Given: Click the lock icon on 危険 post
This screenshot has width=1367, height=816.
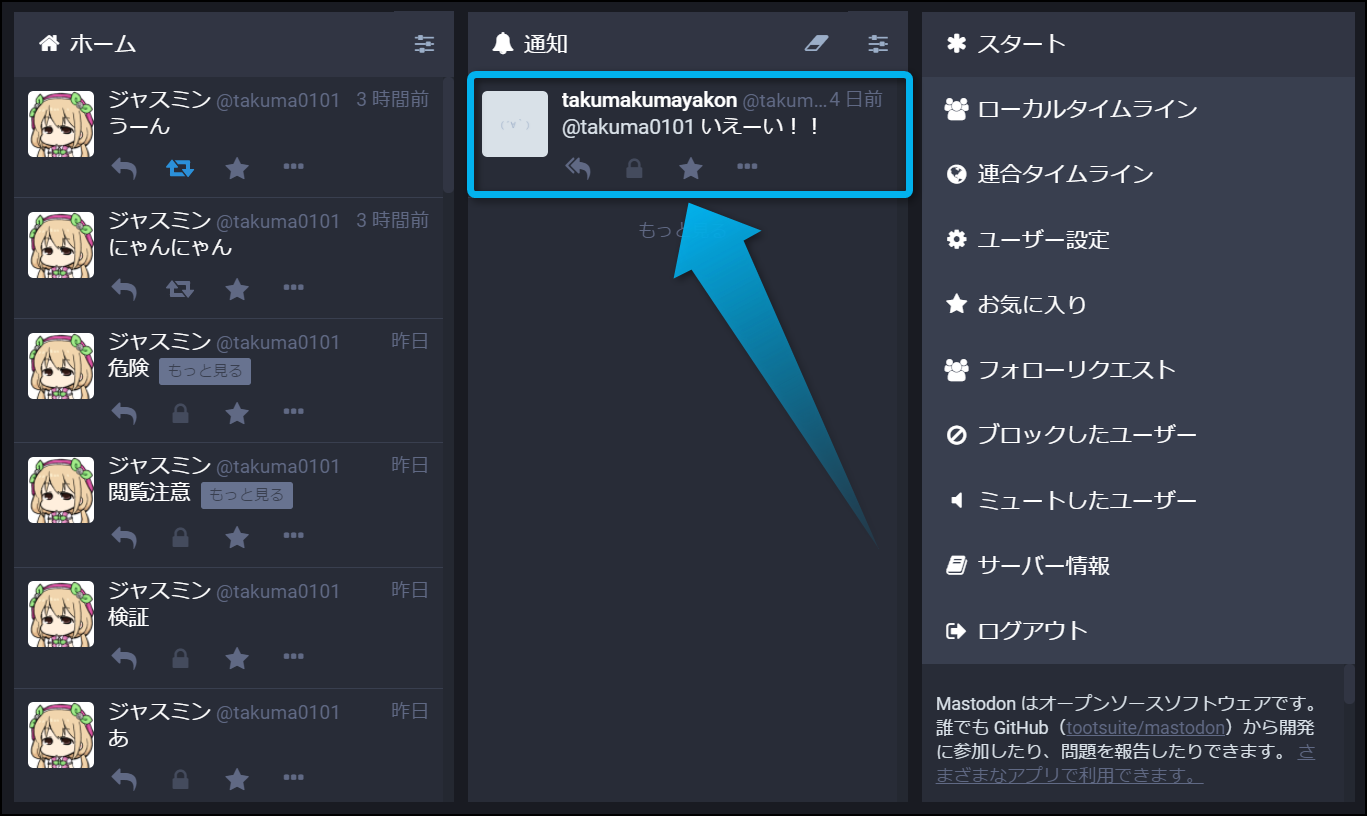Looking at the screenshot, I should 180,413.
